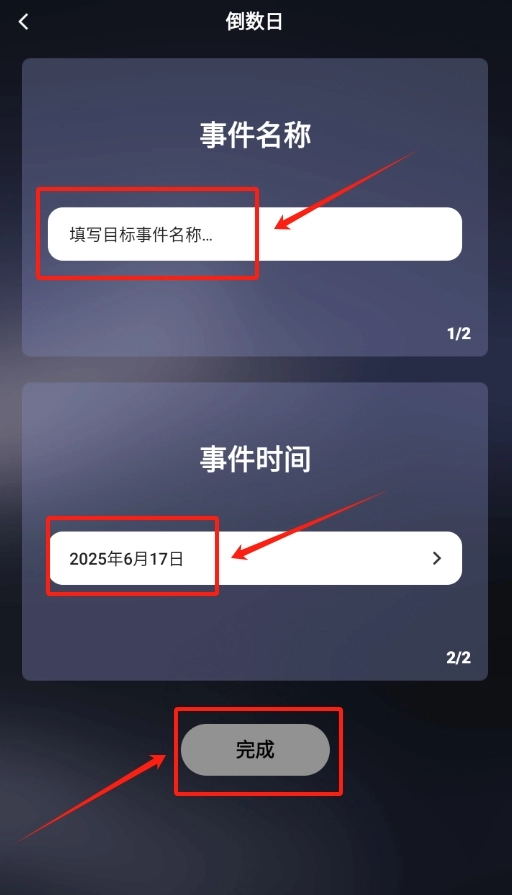Viewport: 512px width, 895px height.
Task: Click the 2025年6月17日 date text
Action: coord(126,559)
